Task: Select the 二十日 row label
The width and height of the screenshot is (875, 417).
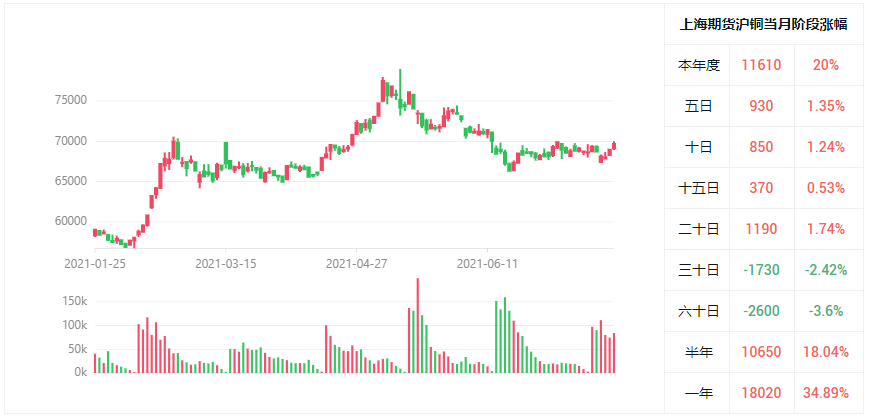Action: pos(698,229)
